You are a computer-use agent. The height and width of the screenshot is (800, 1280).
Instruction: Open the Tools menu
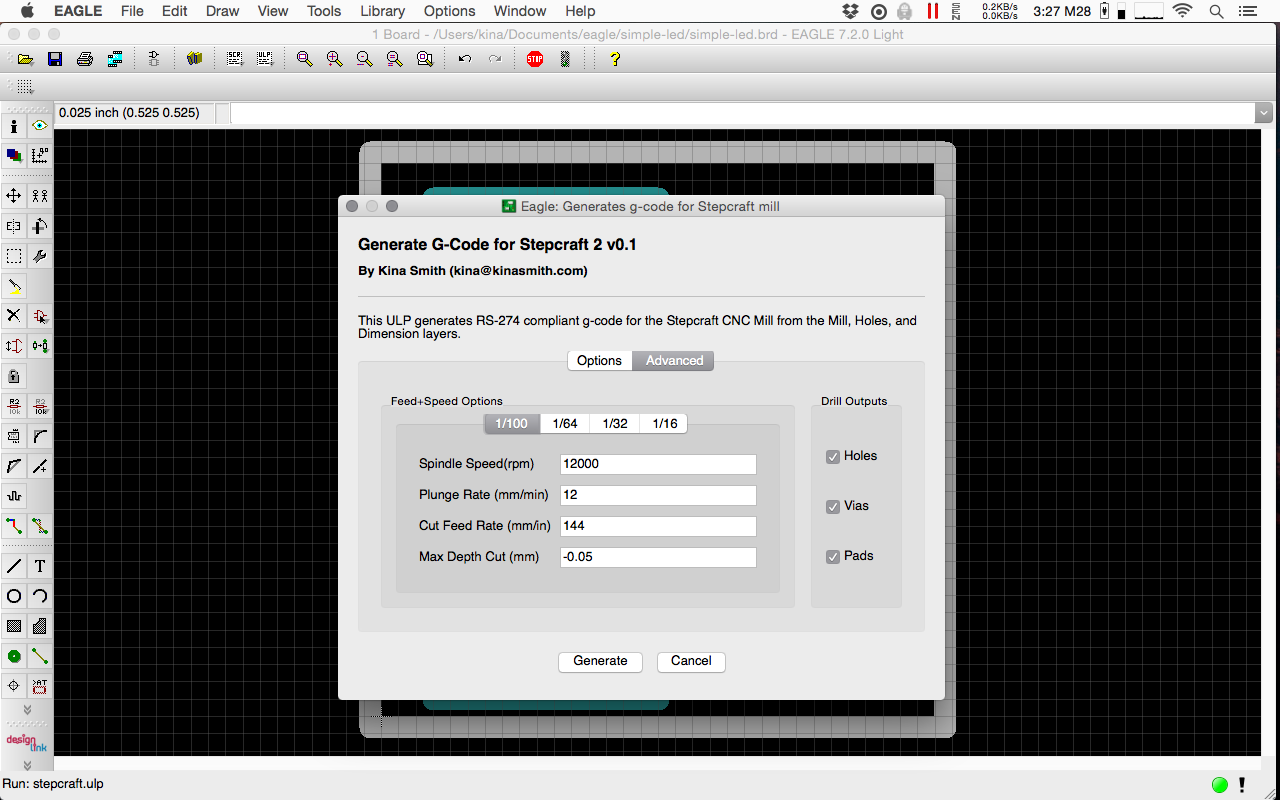324,11
